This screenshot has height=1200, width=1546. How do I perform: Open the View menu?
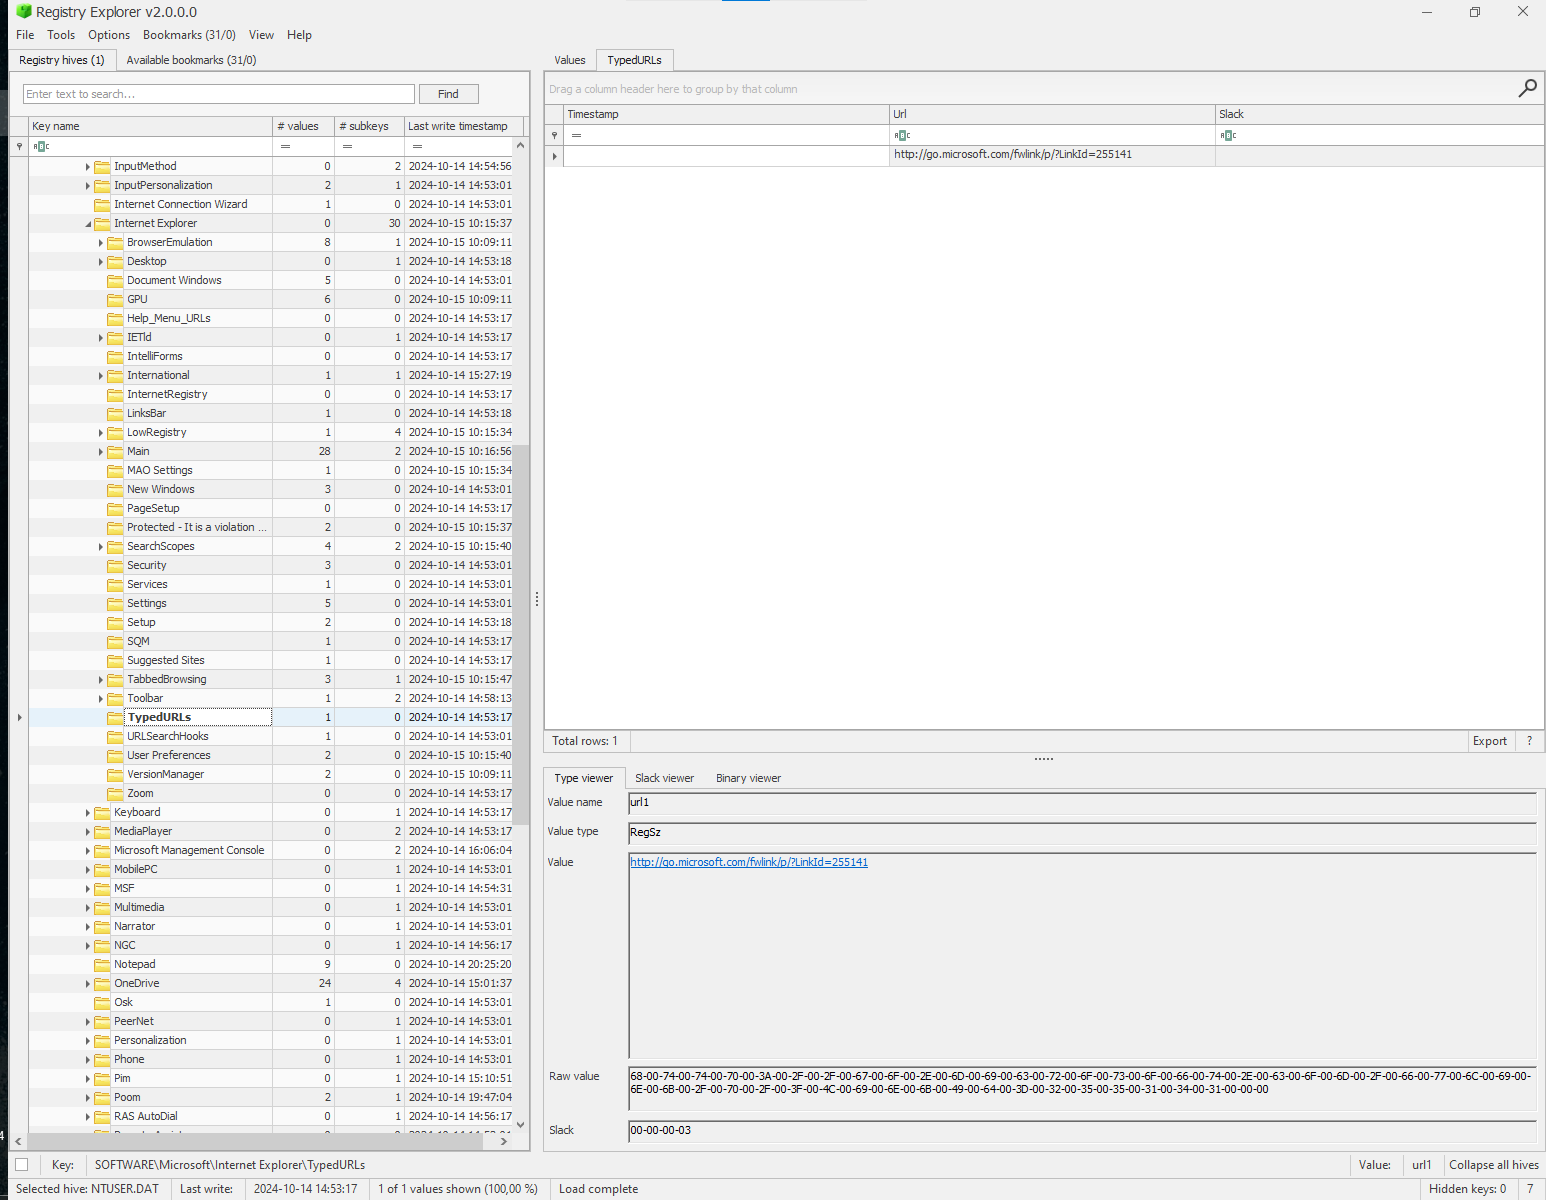261,35
